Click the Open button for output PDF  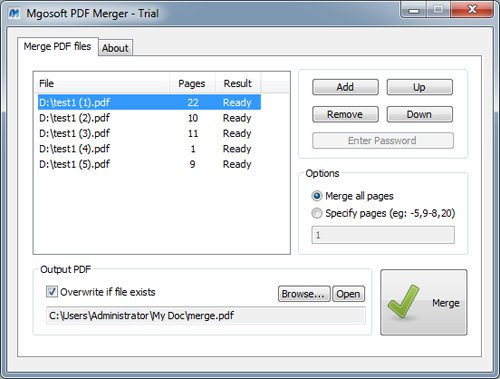tap(348, 294)
